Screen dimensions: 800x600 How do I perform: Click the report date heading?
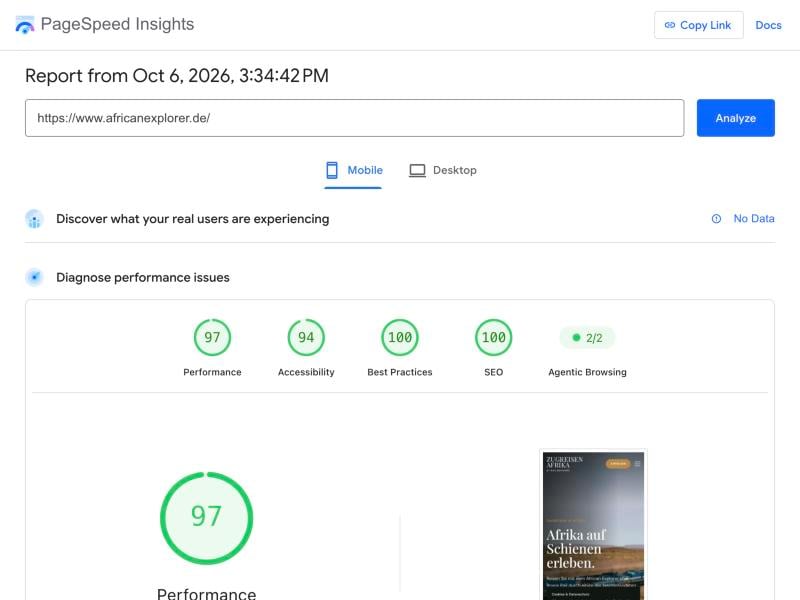(177, 76)
